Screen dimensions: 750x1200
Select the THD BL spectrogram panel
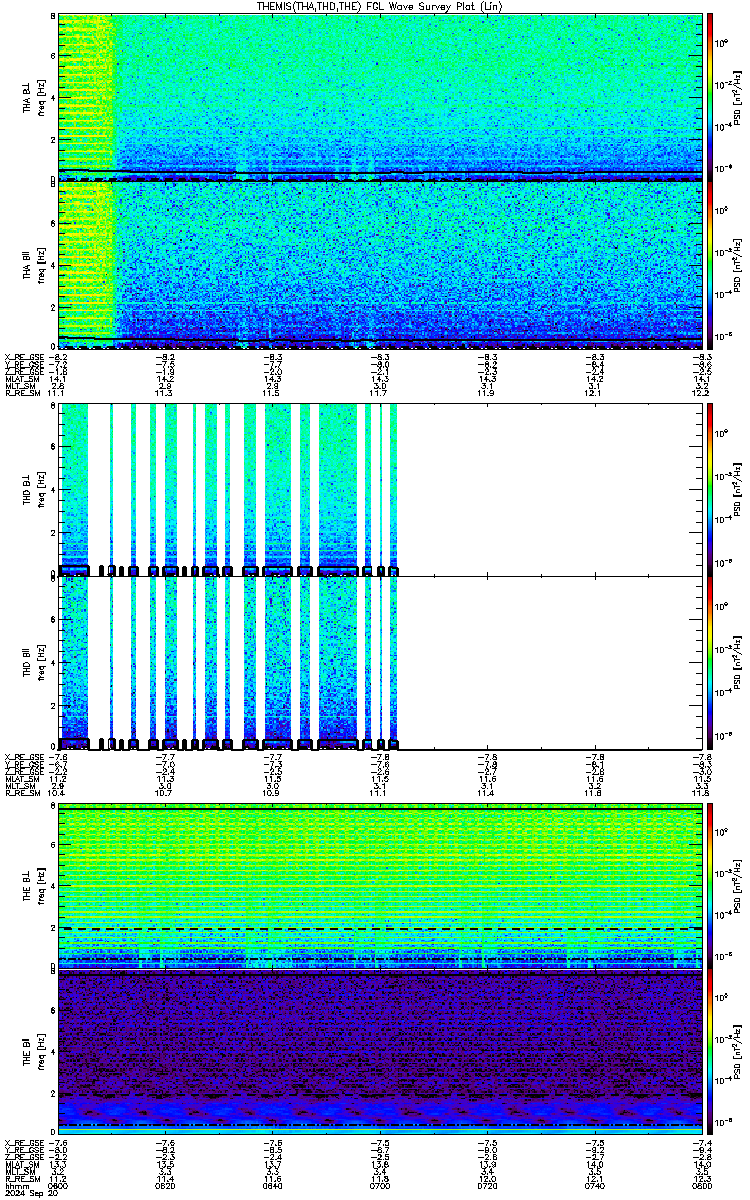click(379, 489)
